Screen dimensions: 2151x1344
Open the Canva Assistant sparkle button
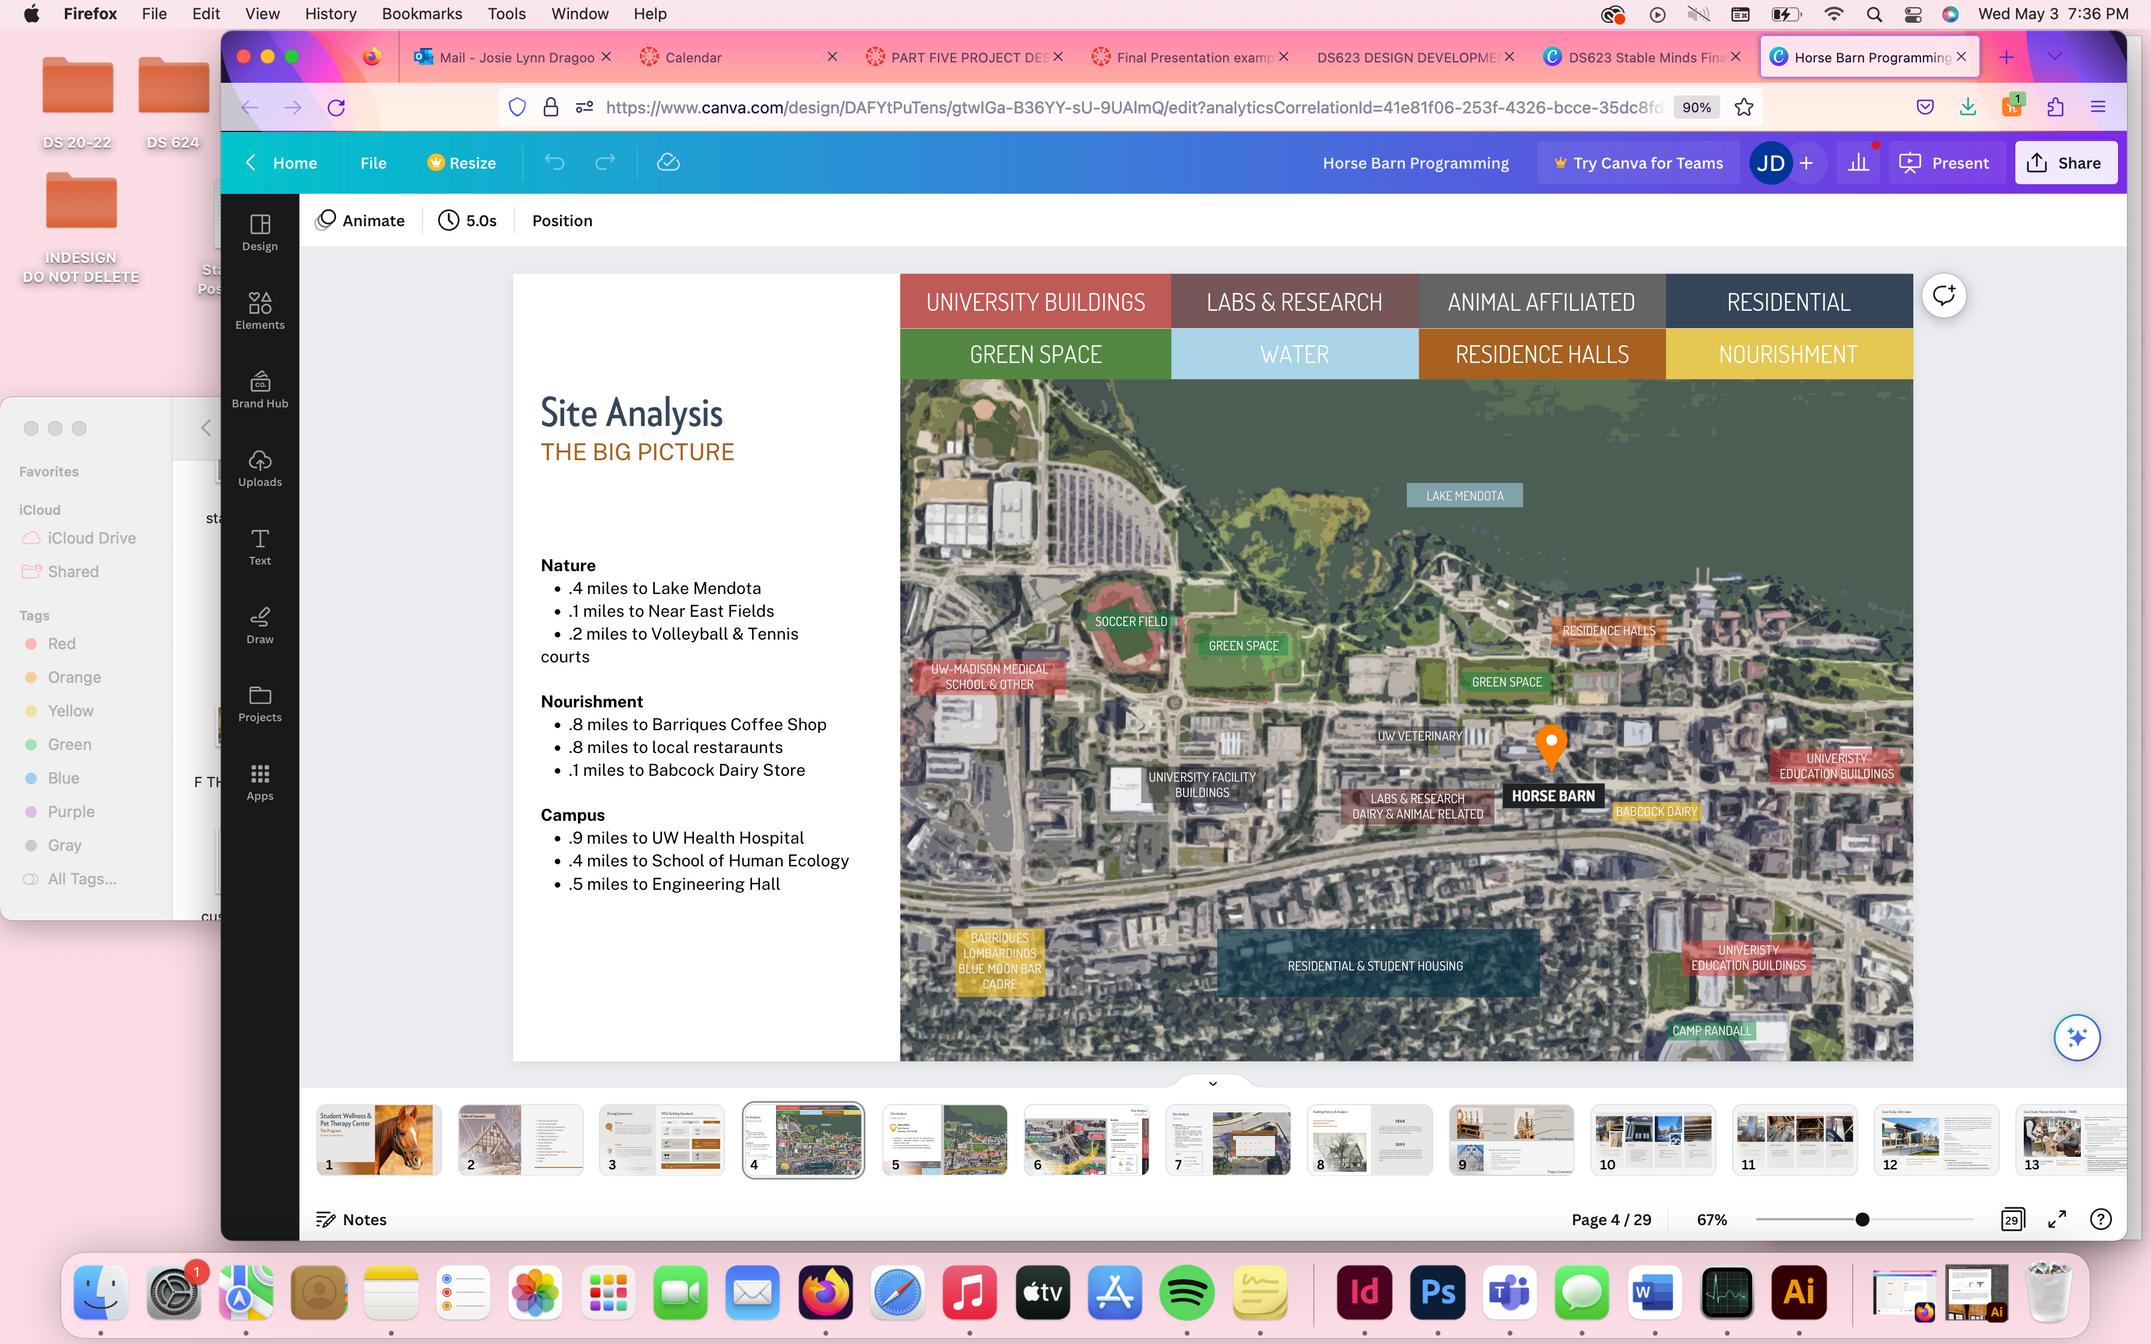pos(2076,1037)
